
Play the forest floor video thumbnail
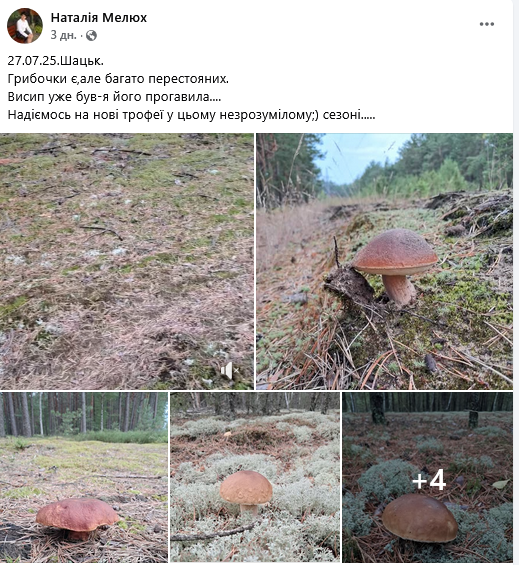point(127,262)
